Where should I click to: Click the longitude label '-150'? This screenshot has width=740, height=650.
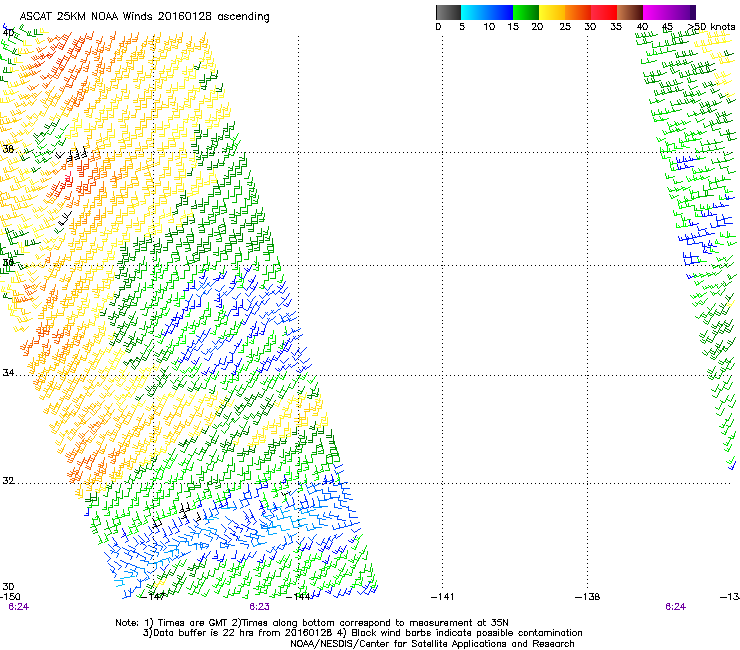coord(10,596)
